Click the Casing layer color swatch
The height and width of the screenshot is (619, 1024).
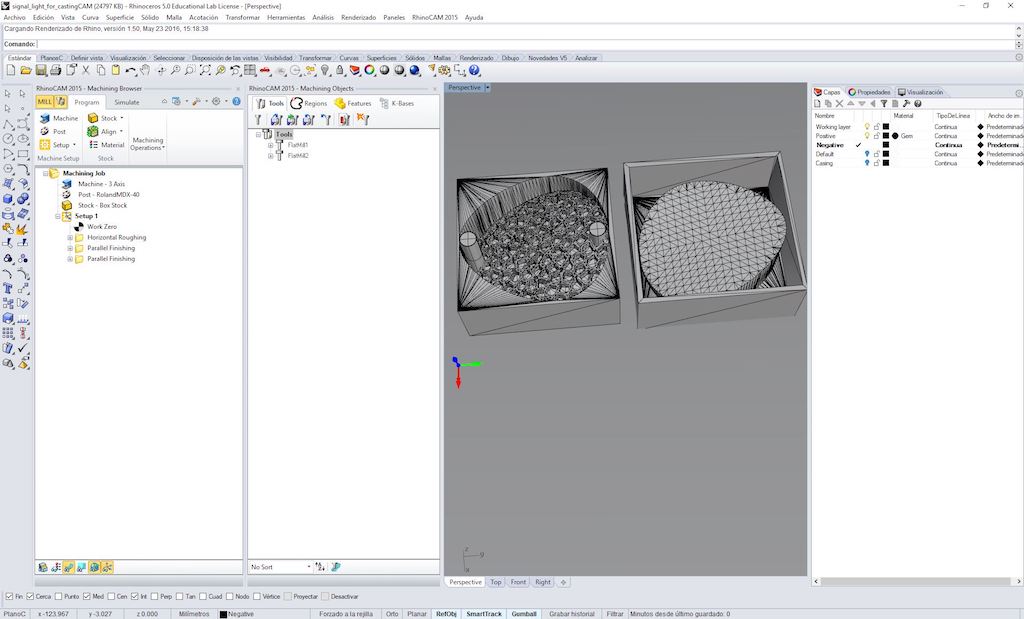coord(886,163)
